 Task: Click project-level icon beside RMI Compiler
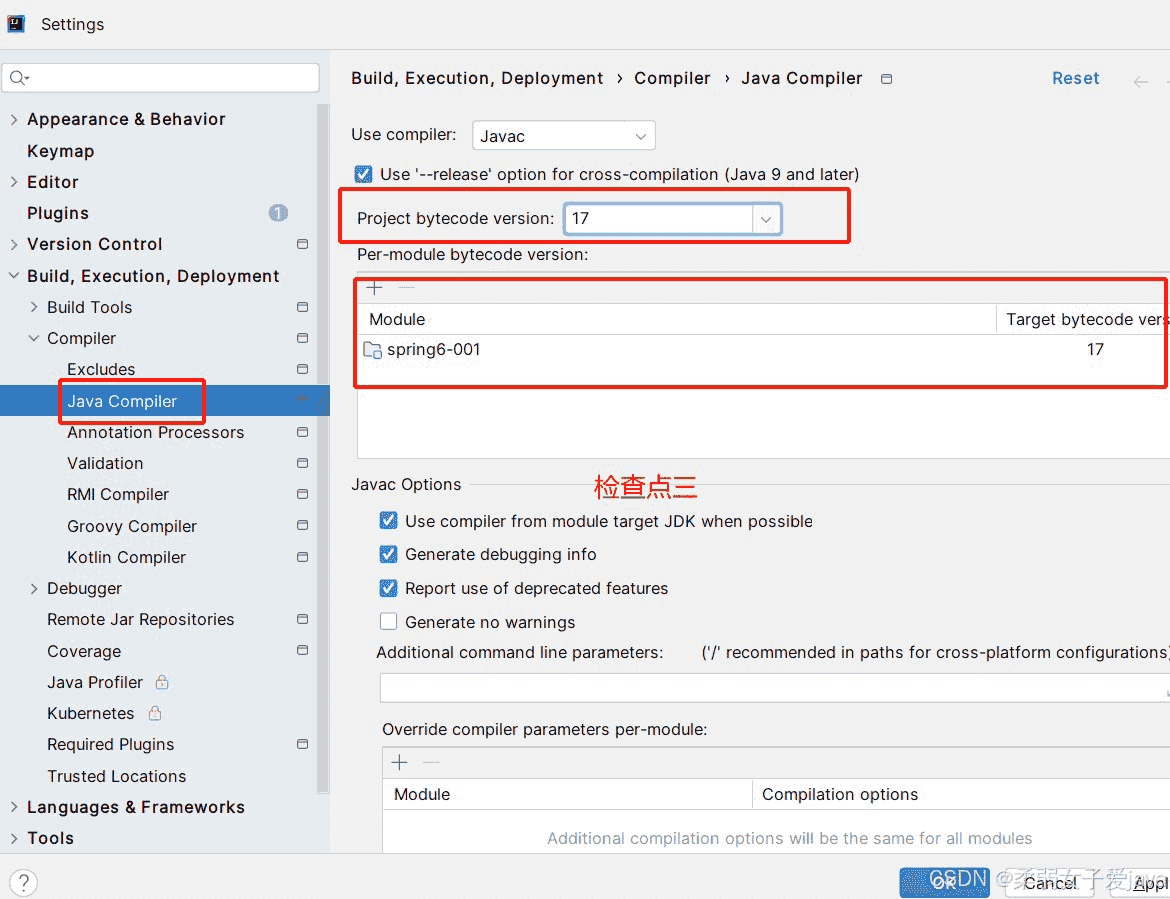302,494
